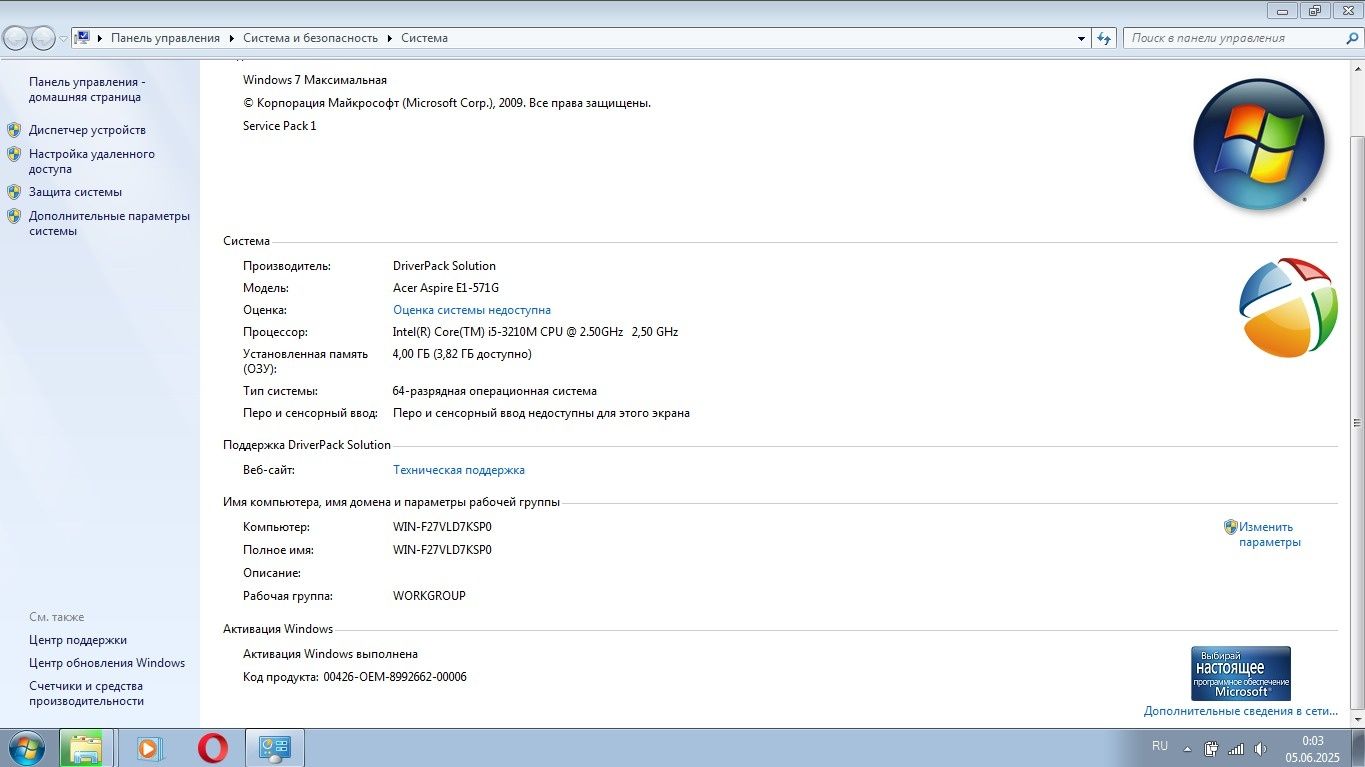Click shield icon next to Диспетчер устройств
Image resolution: width=1365 pixels, height=767 pixels.
pyautogui.click(x=14, y=130)
